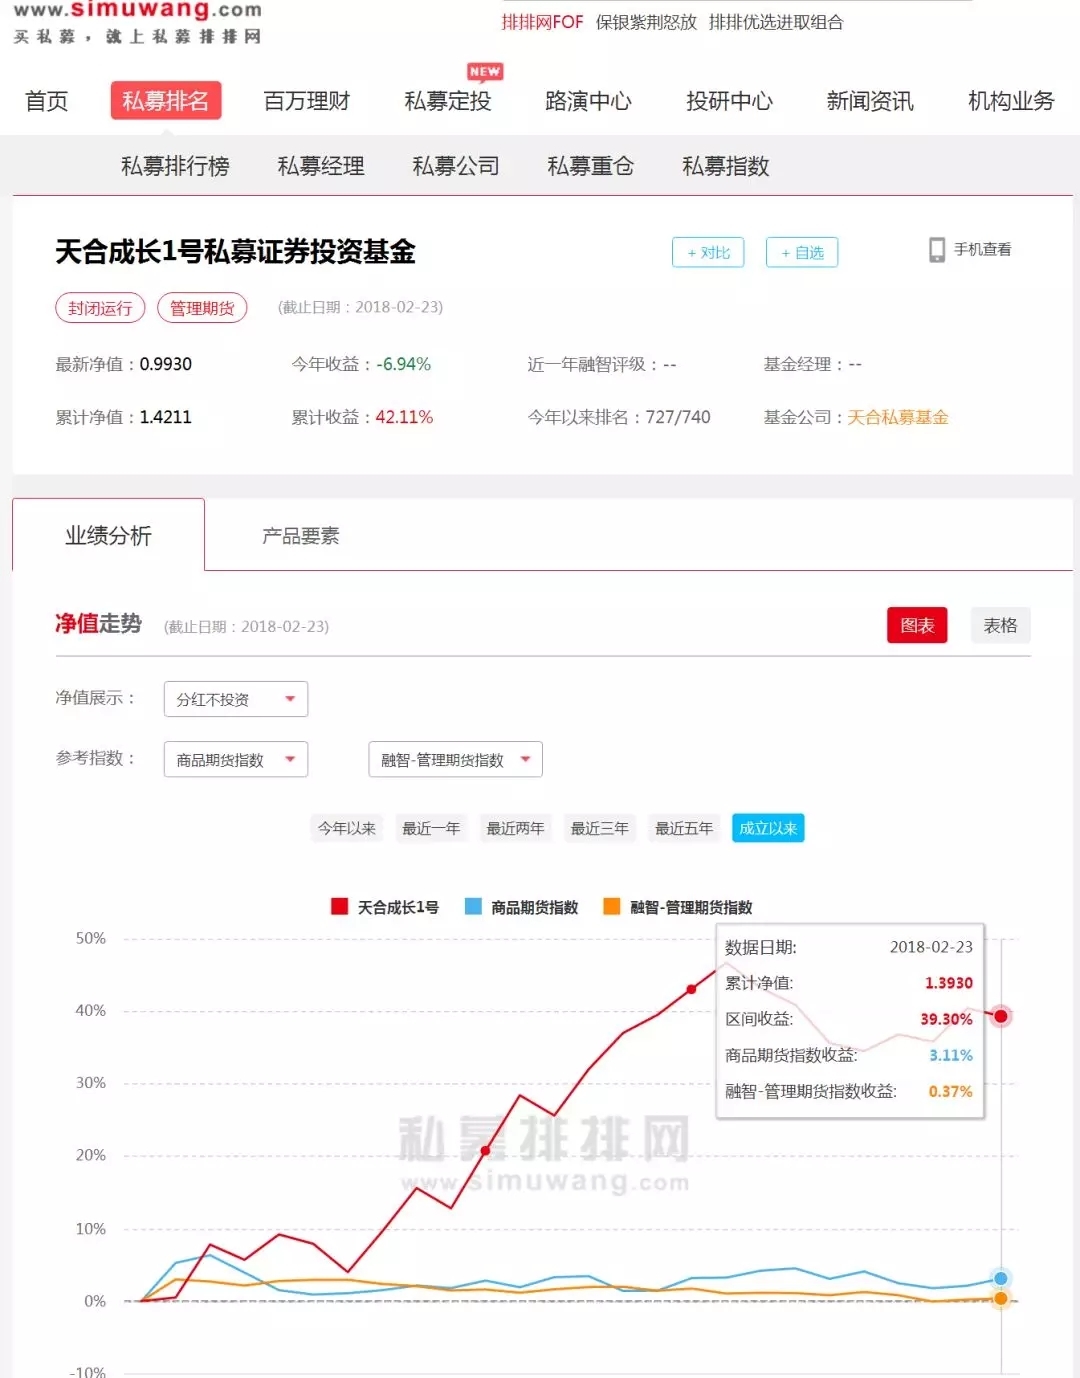Toggle the red 天合成长1号 legend swatch
This screenshot has width=1080, height=1378.
(x=339, y=906)
